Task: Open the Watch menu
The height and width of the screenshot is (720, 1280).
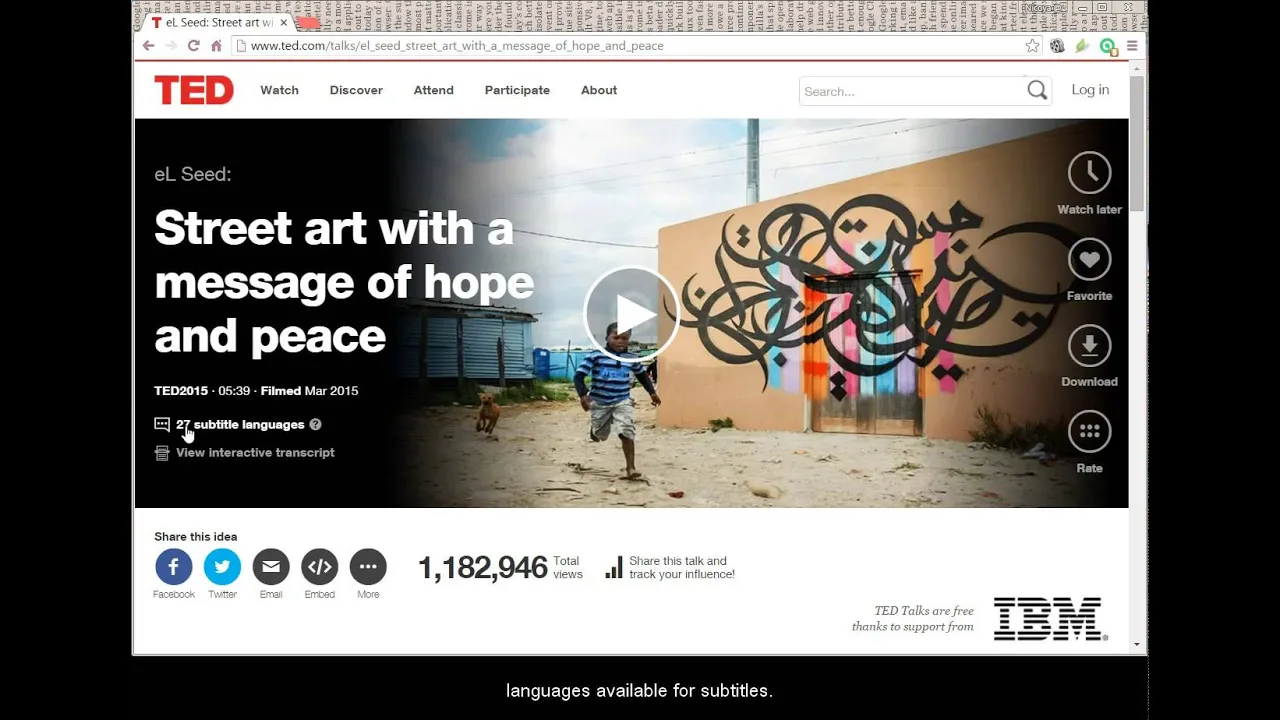Action: [279, 90]
